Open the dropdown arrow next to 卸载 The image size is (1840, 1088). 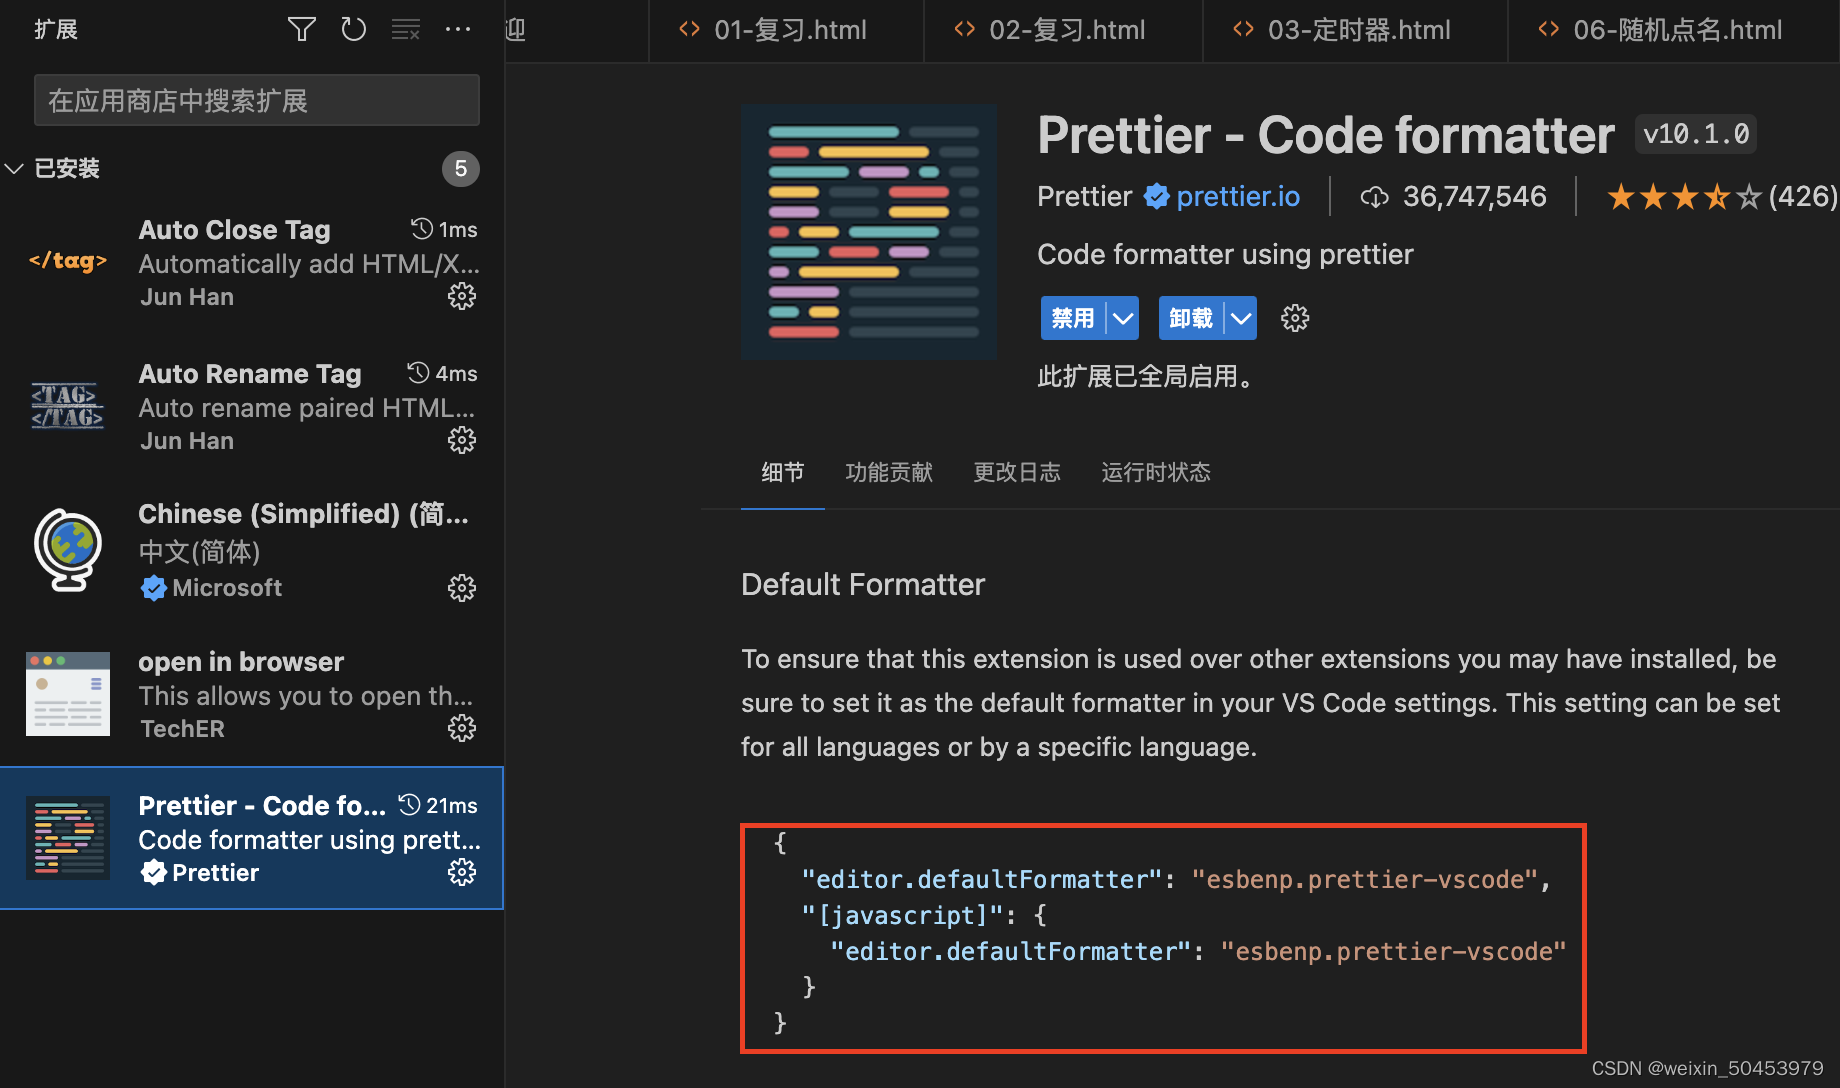1241,317
